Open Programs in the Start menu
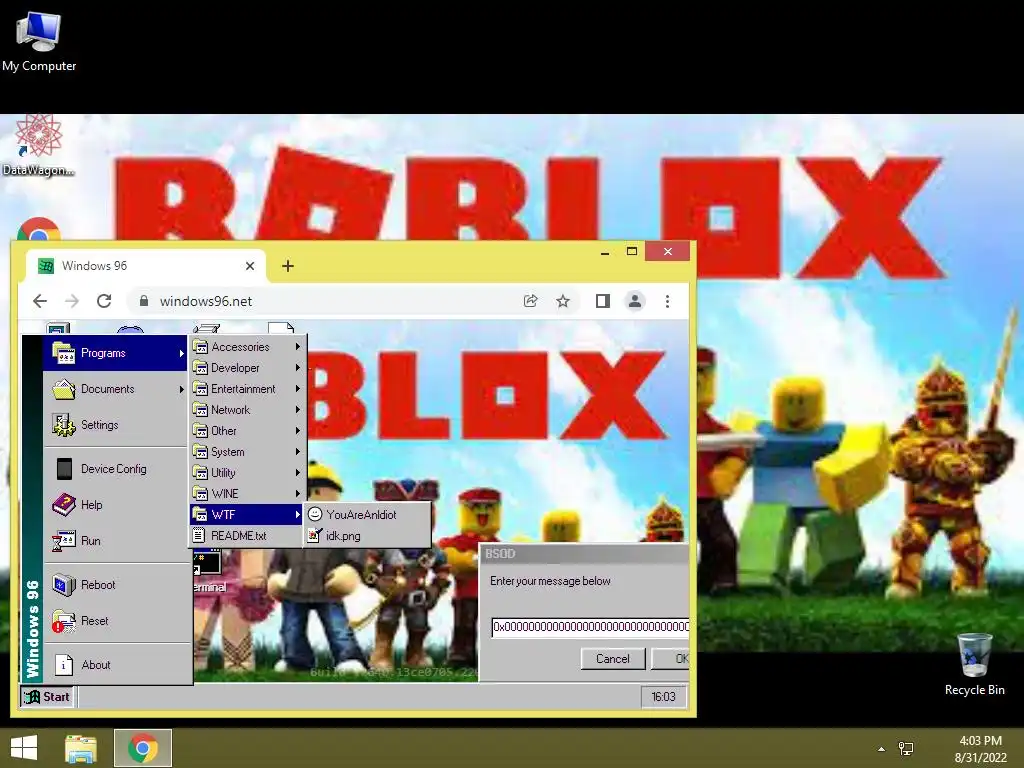This screenshot has width=1024, height=768. coord(116,353)
